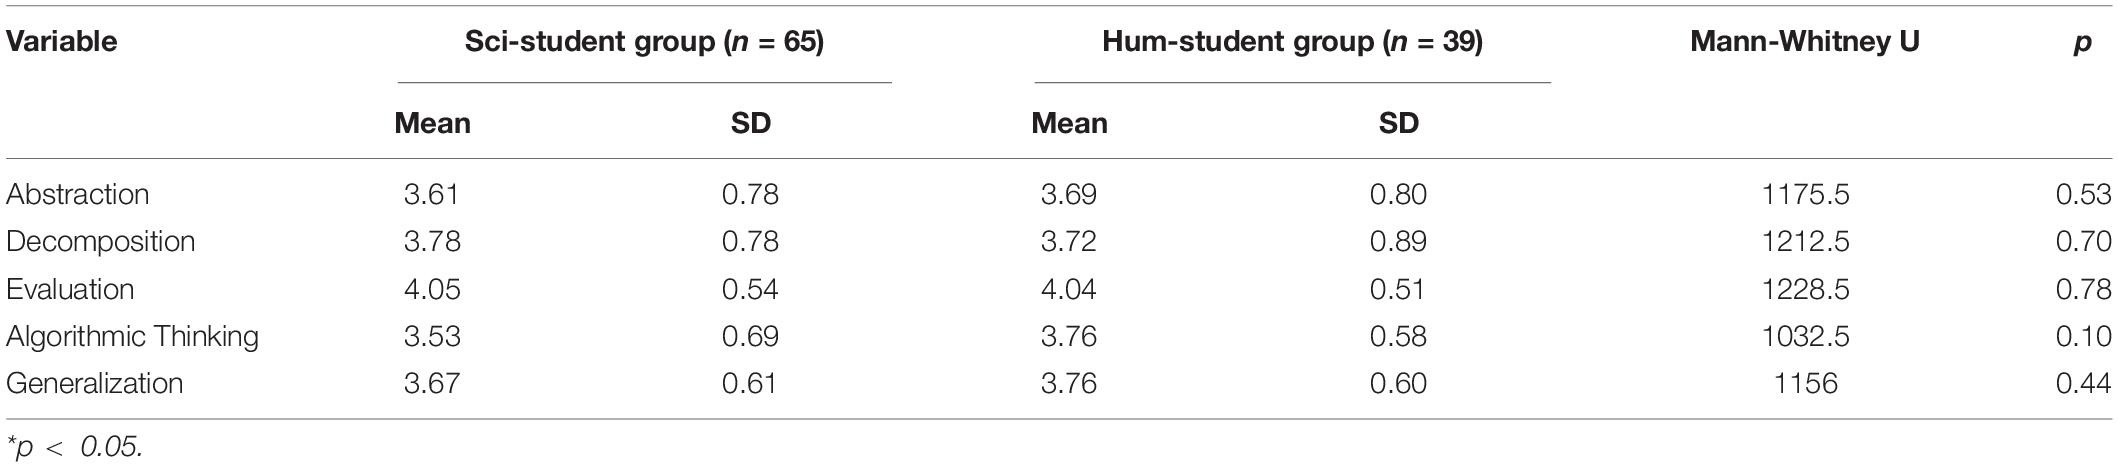Image resolution: width=2118 pixels, height=467 pixels.
Task: Click the Variable column header
Action: click(62, 42)
